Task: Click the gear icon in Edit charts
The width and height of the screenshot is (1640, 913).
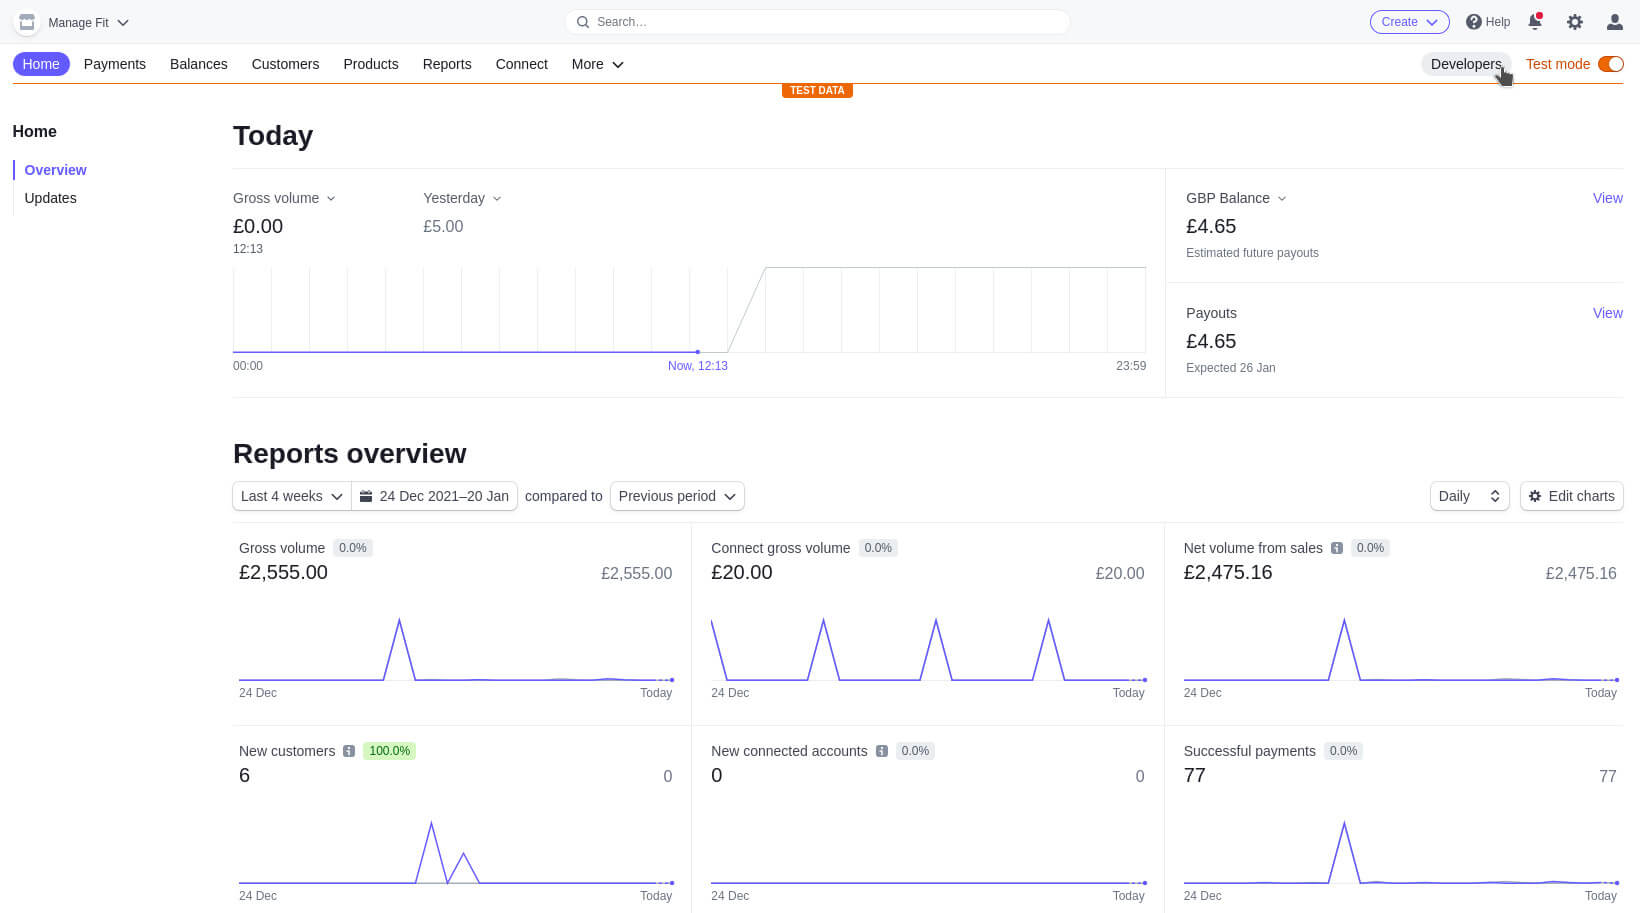Action: (1535, 496)
